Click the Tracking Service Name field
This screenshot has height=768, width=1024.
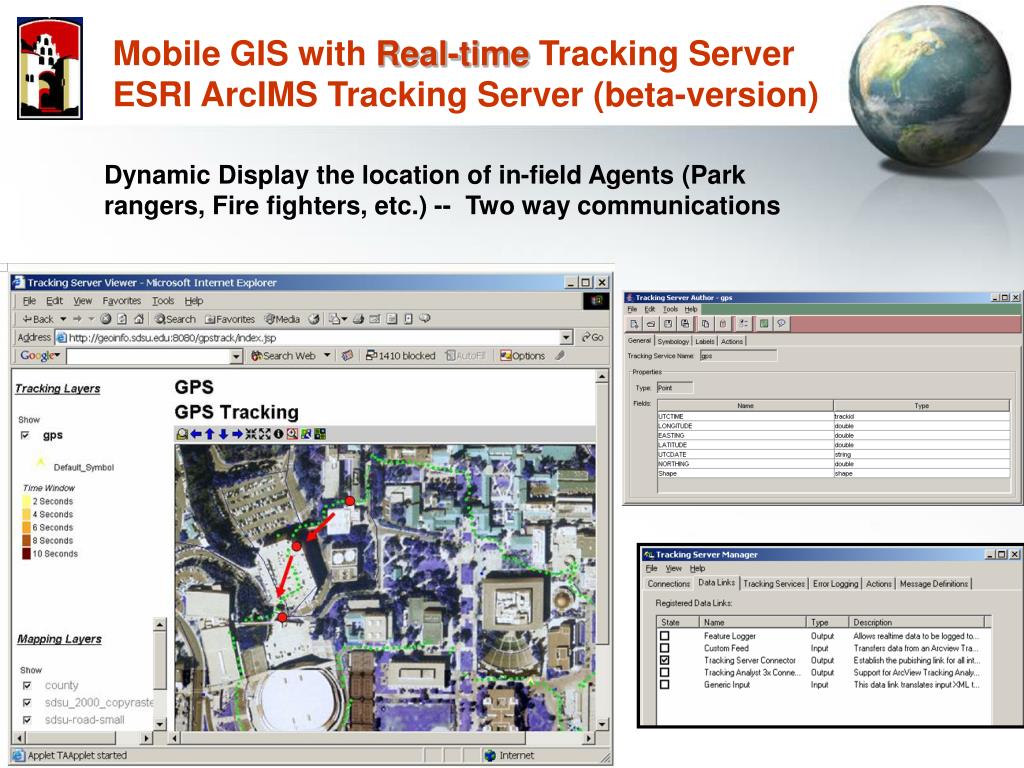(738, 356)
